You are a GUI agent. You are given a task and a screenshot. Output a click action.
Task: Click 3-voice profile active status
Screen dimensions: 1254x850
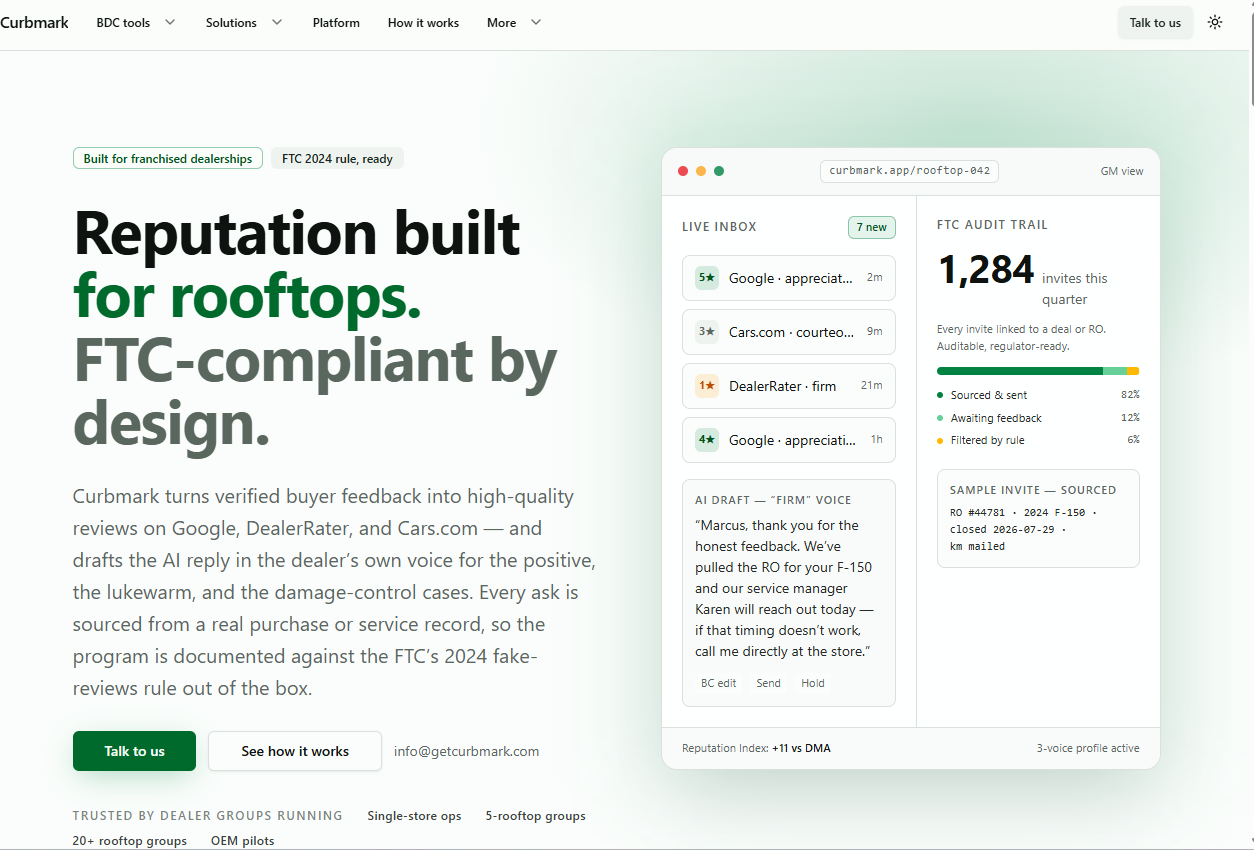[1088, 748]
